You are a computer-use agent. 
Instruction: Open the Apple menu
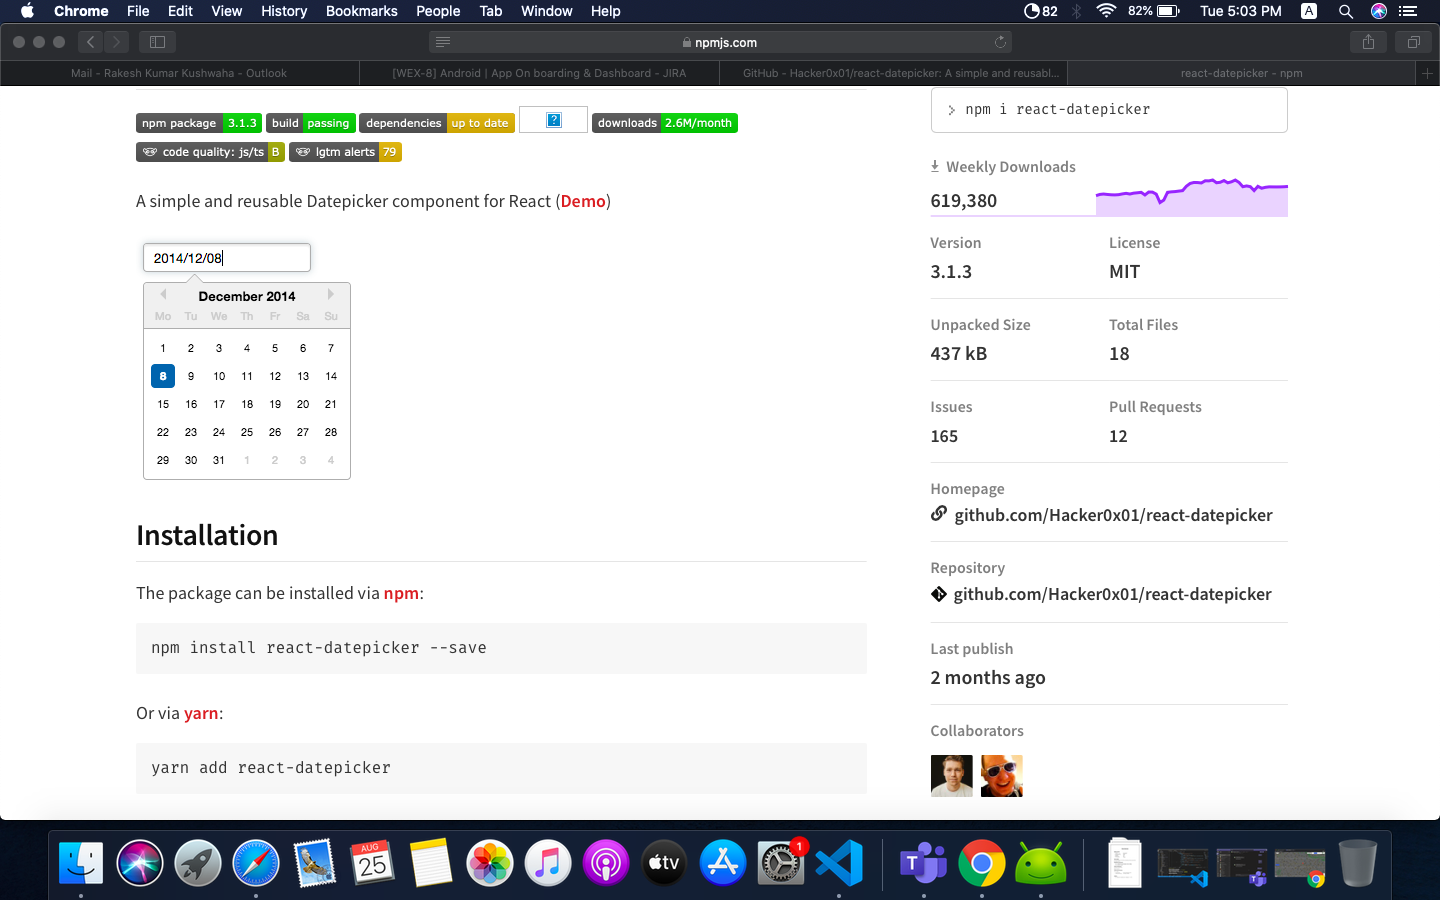[27, 11]
